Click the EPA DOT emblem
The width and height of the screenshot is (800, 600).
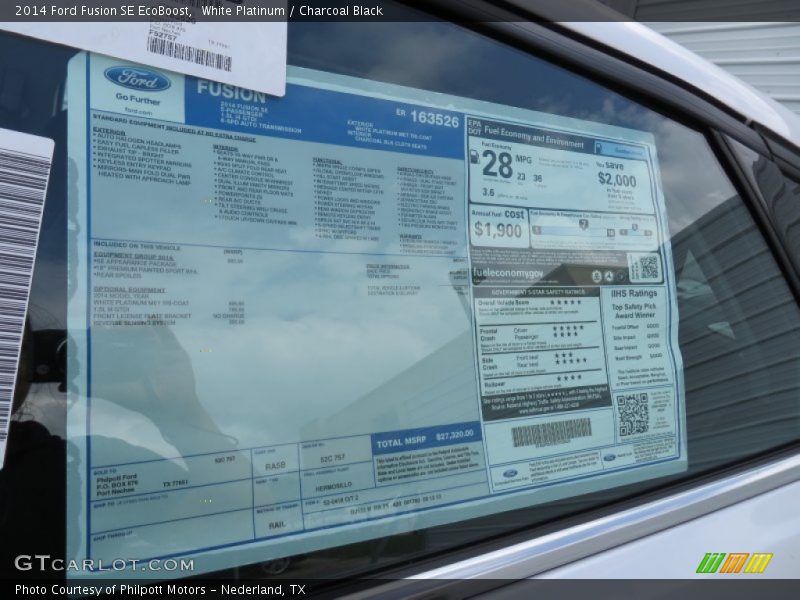[x=474, y=127]
